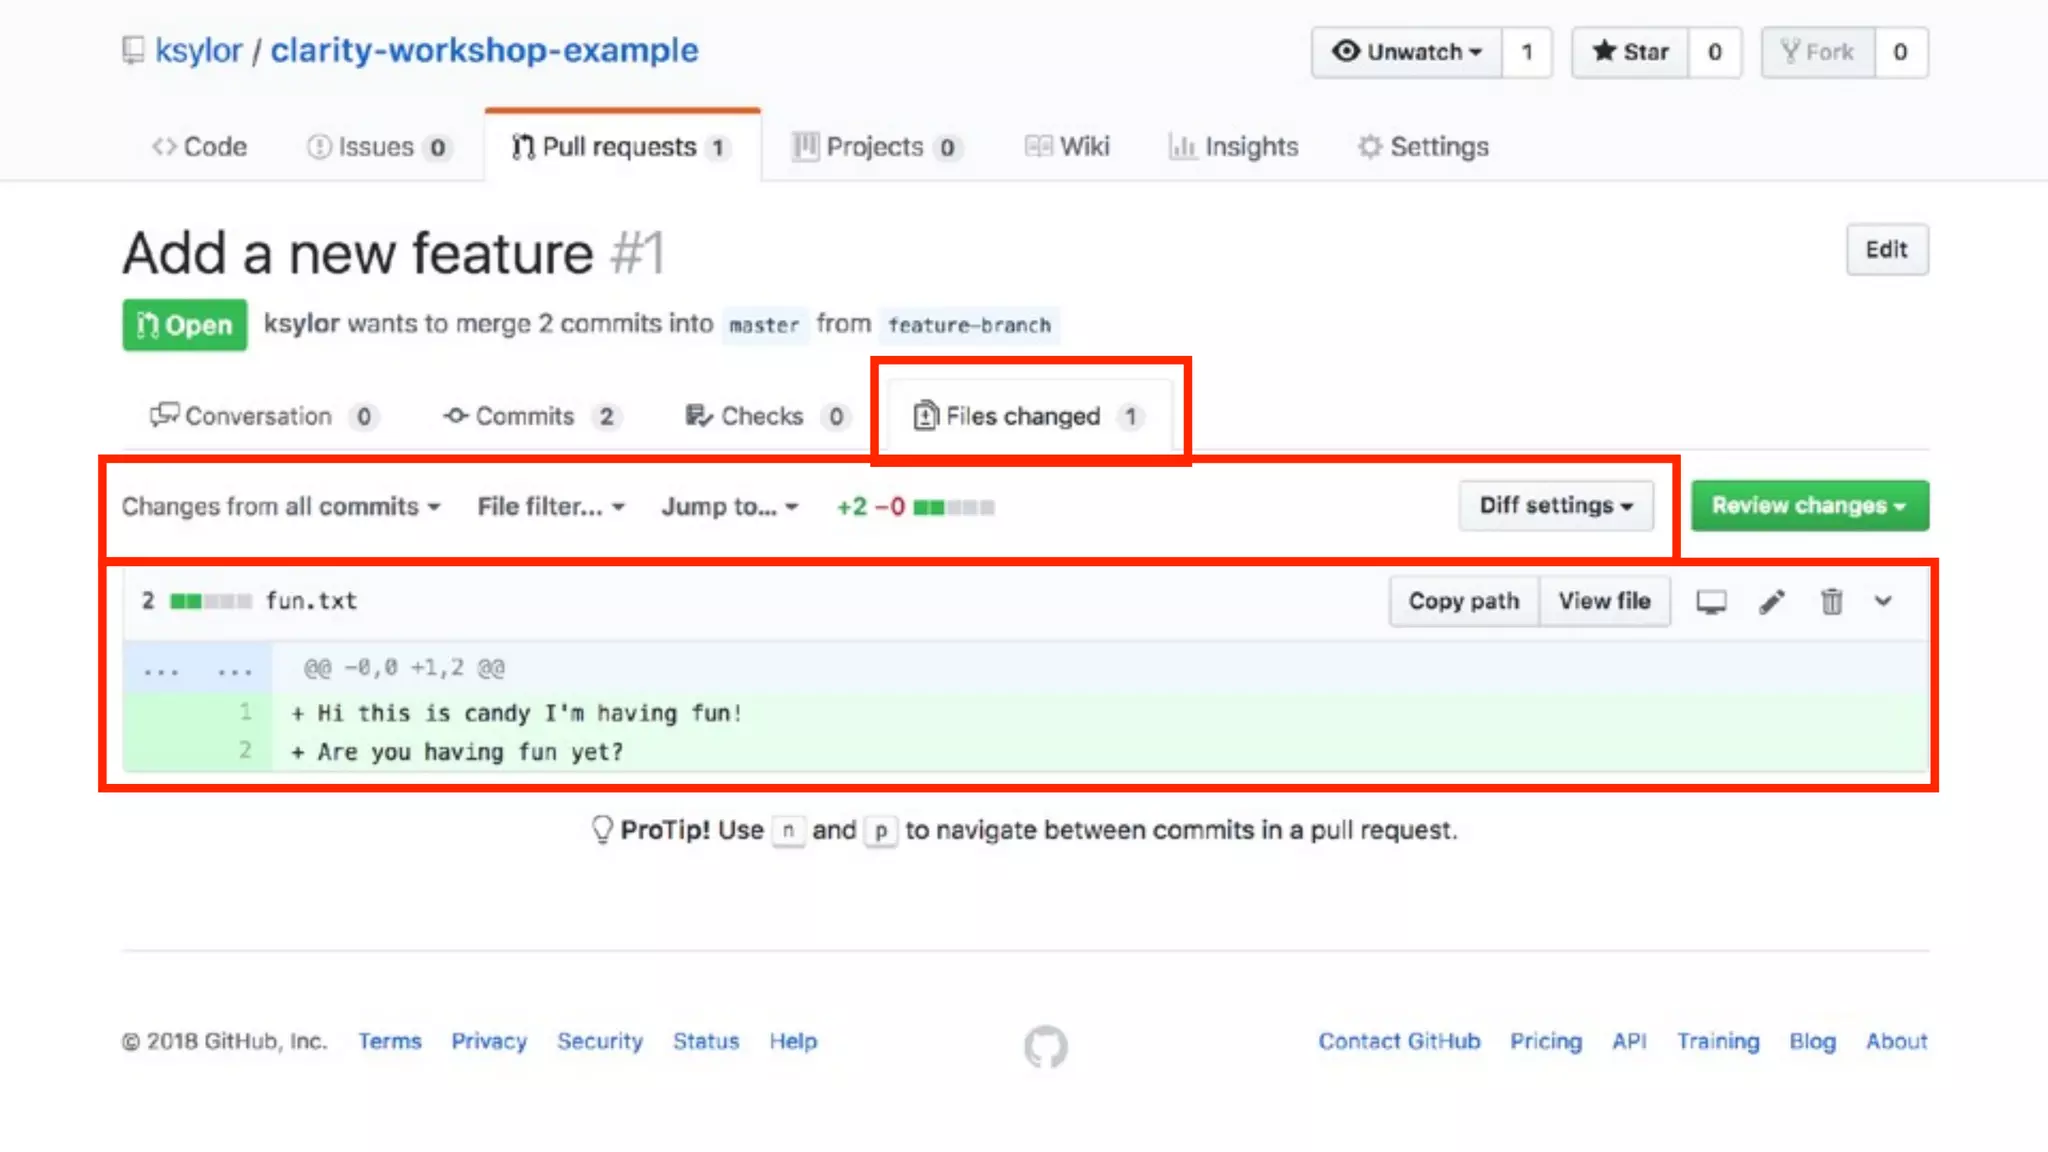Viewport: 2048px width, 1152px height.
Task: Click the diffstat bar next to +2 −0
Action: click(x=953, y=508)
